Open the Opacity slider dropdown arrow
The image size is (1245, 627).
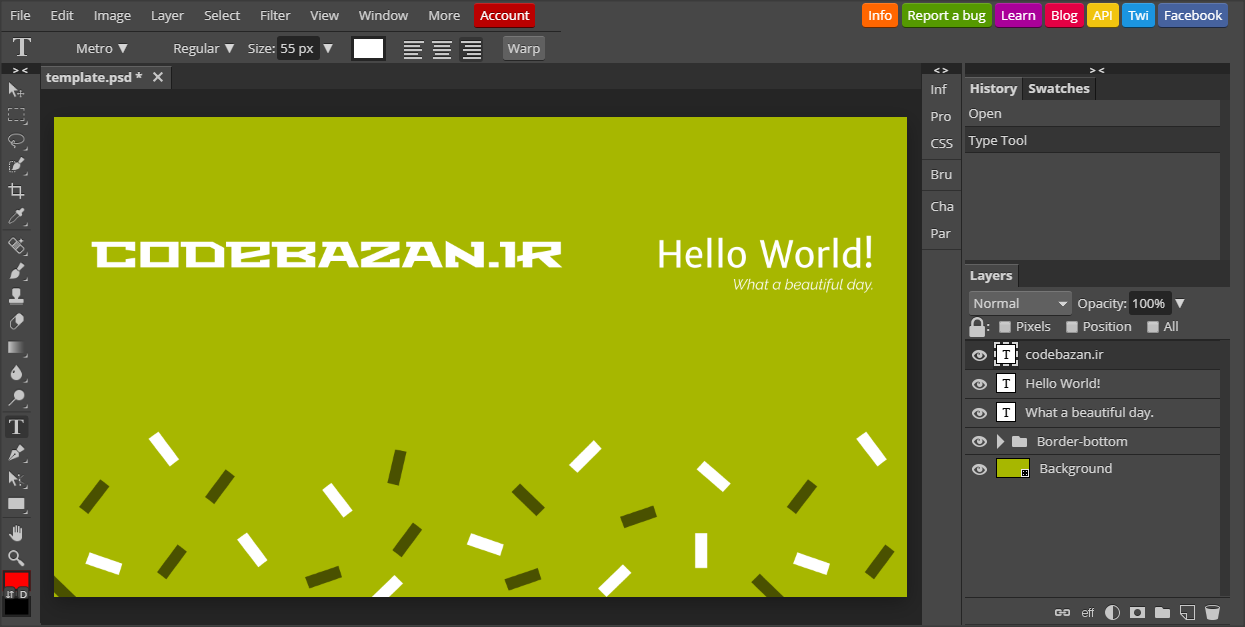1180,303
